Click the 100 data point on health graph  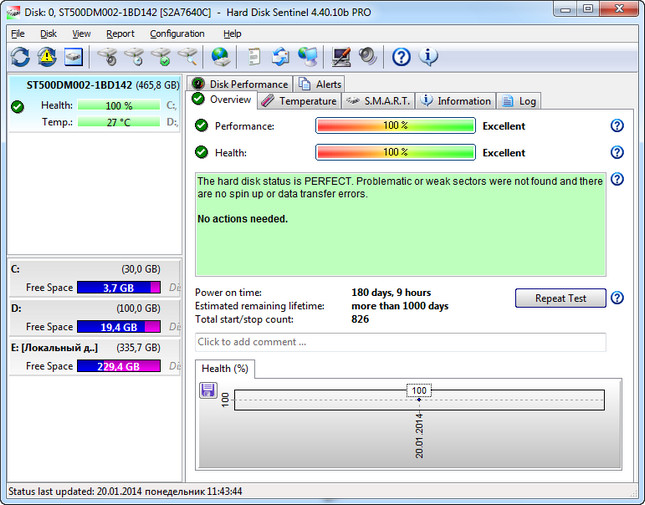(x=419, y=399)
